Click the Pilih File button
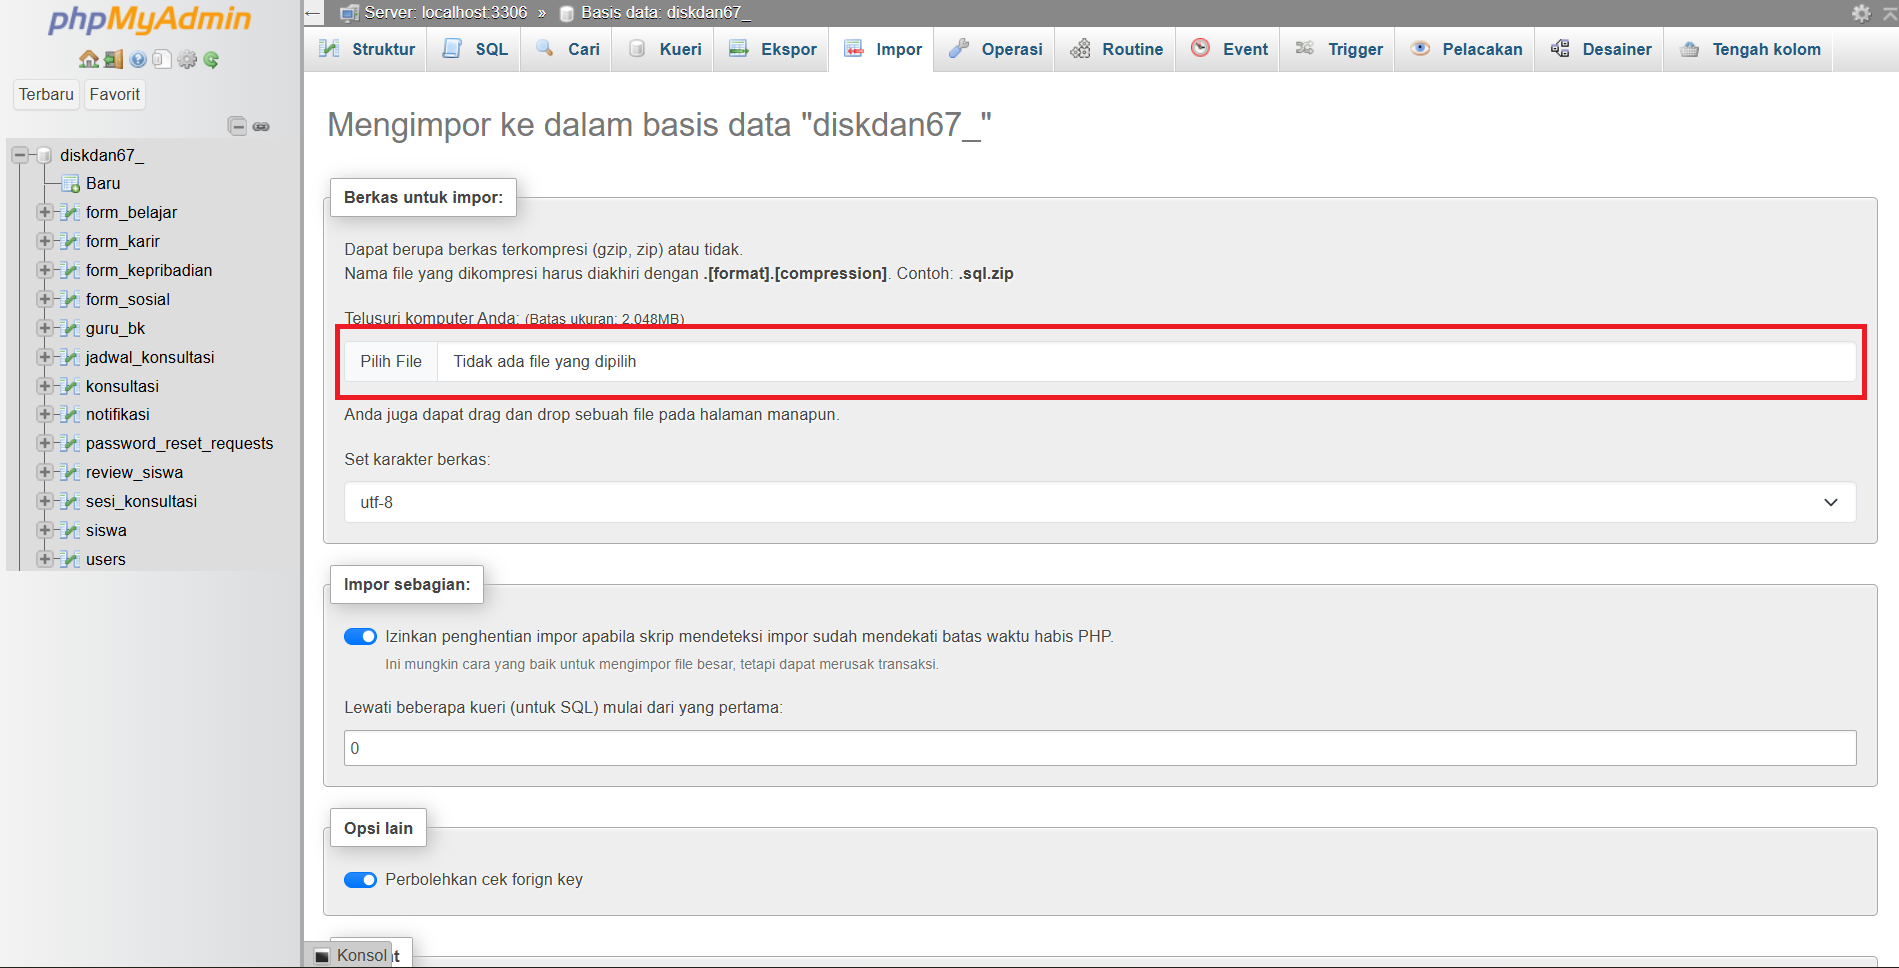The width and height of the screenshot is (1899, 968). [x=391, y=362]
